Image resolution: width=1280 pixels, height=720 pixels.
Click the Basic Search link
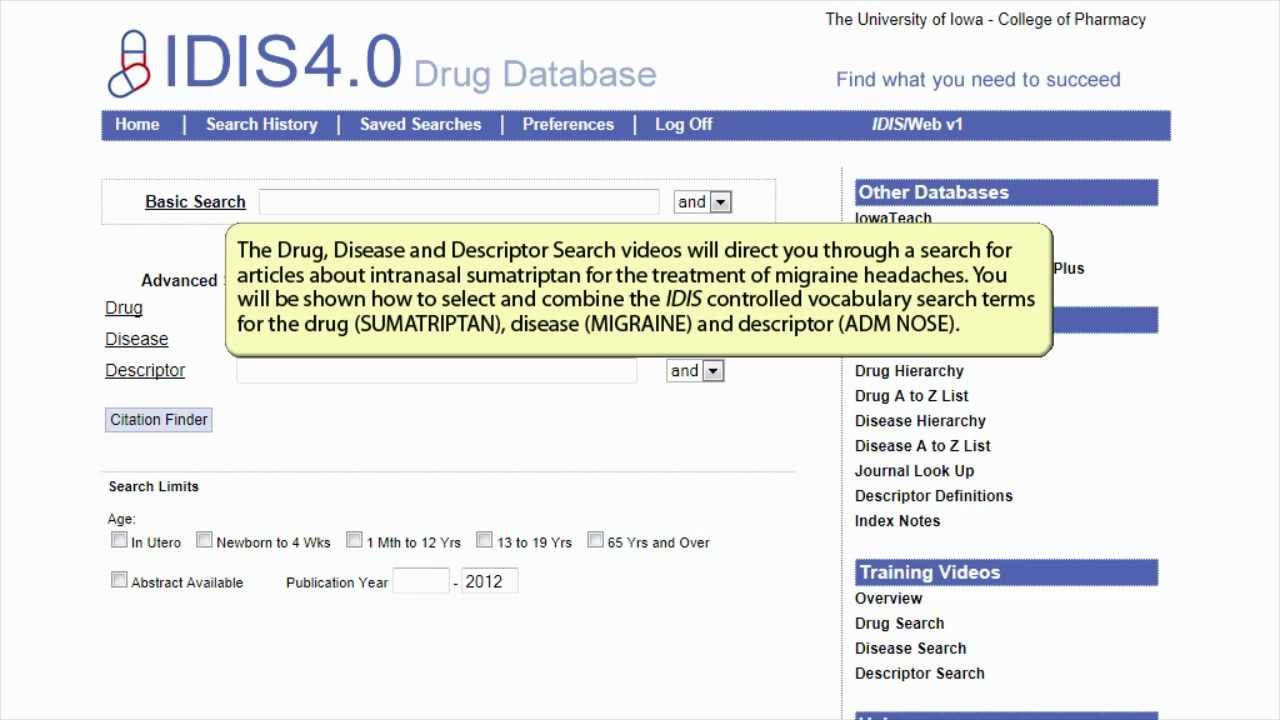(x=195, y=202)
